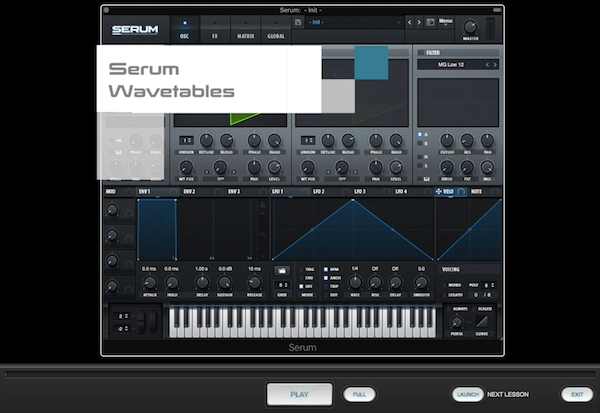Image resolution: width=600 pixels, height=413 pixels.
Task: Open the Menu dropdown
Action: point(445,22)
